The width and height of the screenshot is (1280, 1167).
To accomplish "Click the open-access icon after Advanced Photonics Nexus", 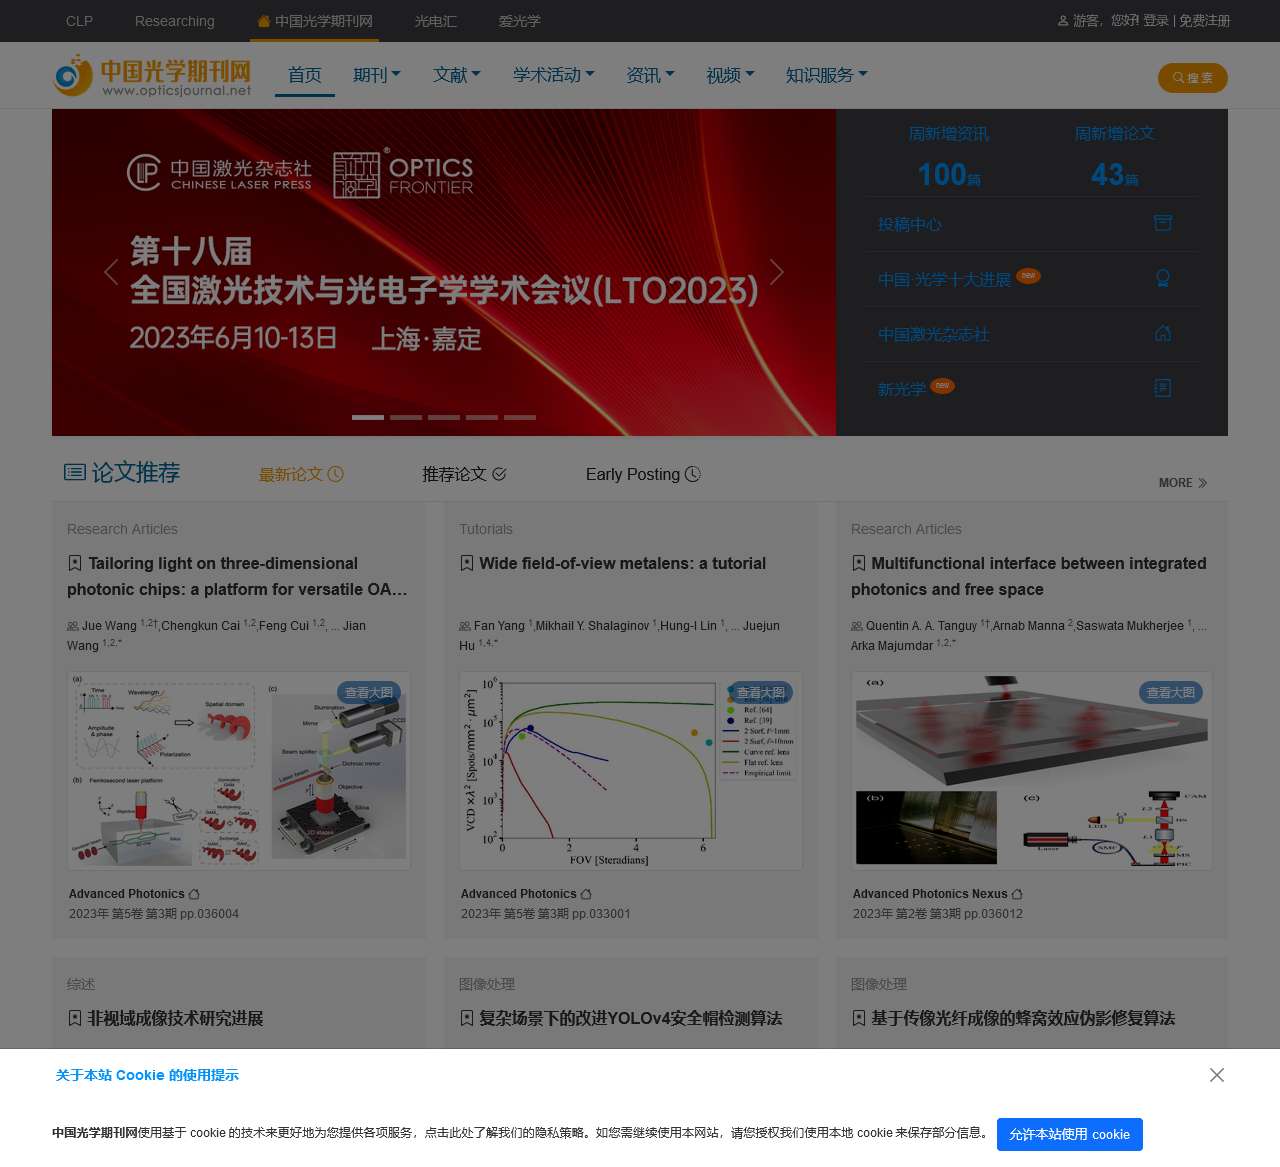I will pos(1017,894).
